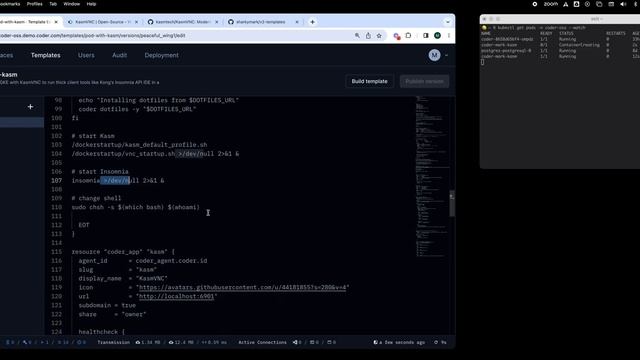Open a new browser tab
Image resolution: width=640 pixels, height=360 pixels.
(x=312, y=22)
